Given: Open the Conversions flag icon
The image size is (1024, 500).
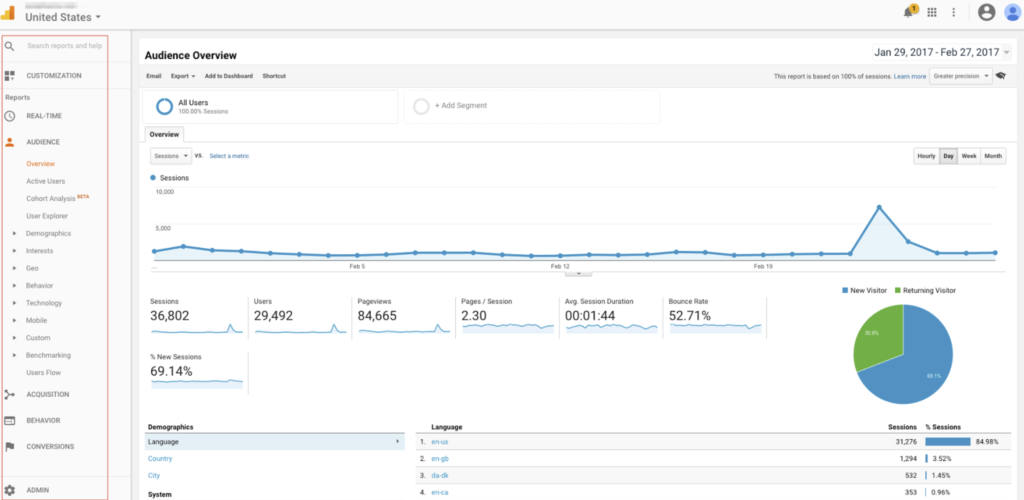Looking at the screenshot, I should [x=10, y=446].
